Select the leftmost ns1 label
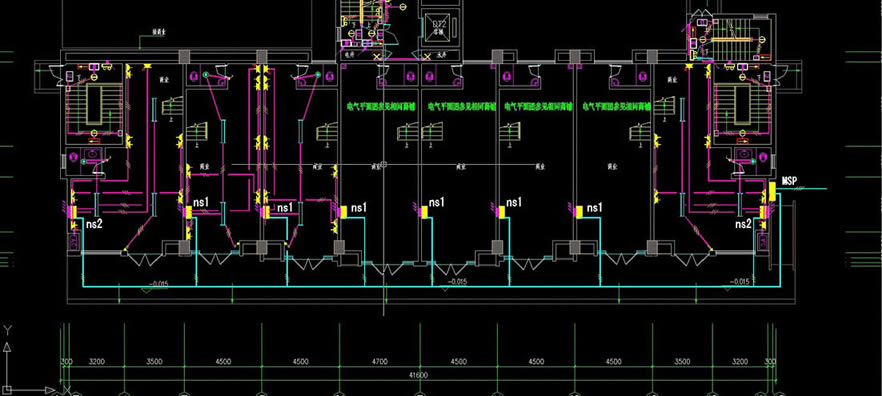The height and width of the screenshot is (396, 882). [x=201, y=202]
